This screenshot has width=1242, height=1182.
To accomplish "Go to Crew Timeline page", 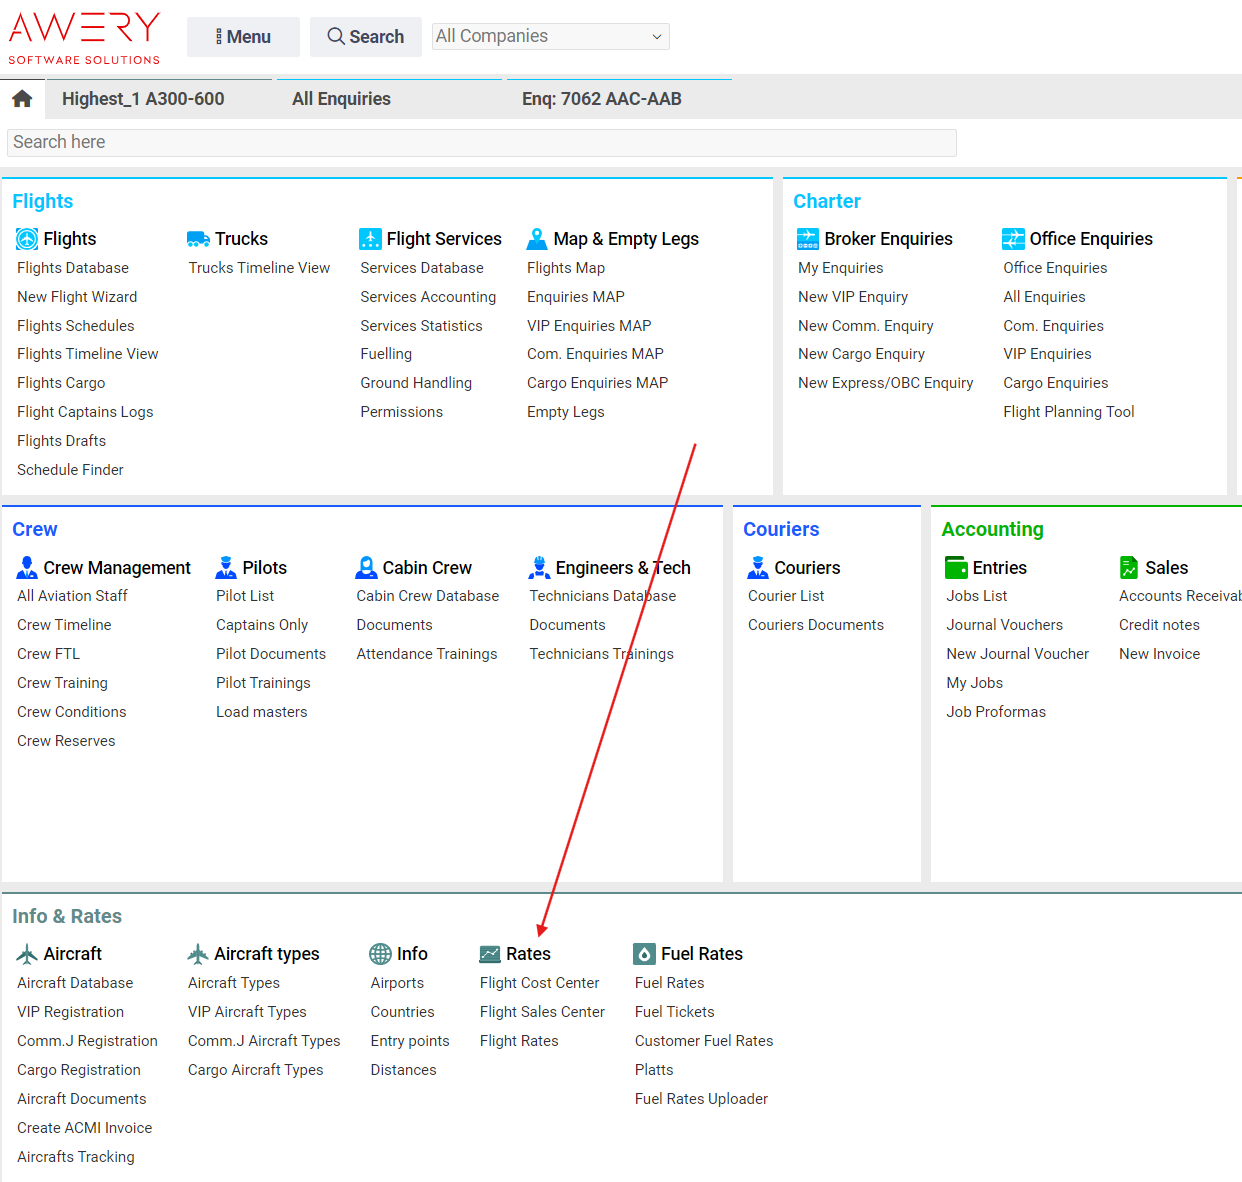I will pos(64,625).
